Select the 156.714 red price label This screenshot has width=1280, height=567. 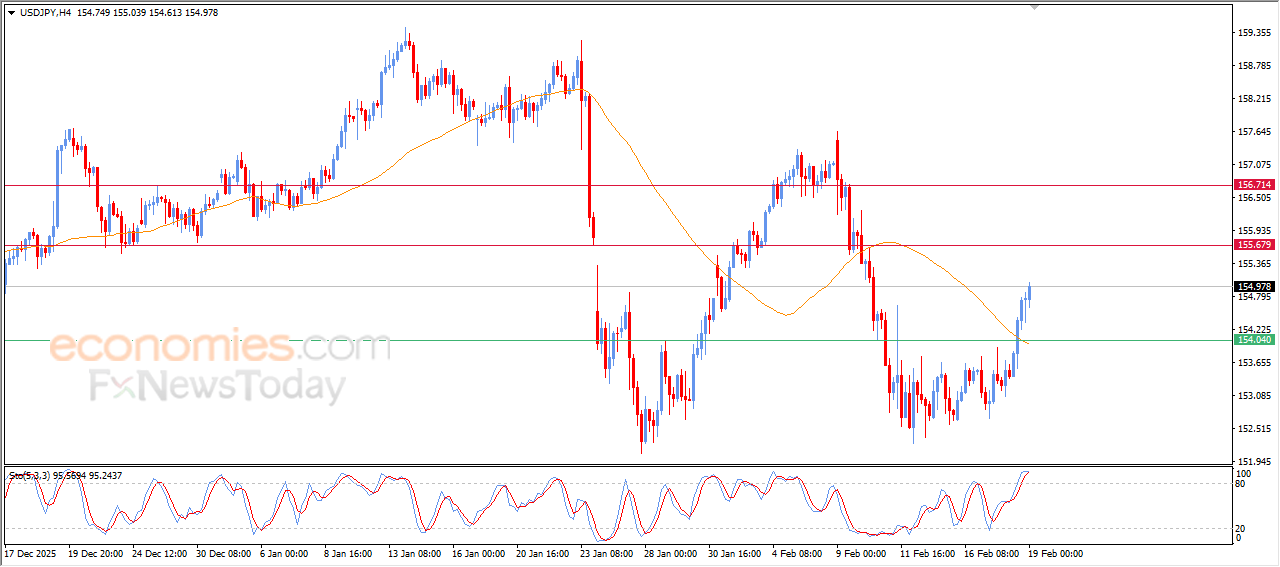pos(1253,185)
